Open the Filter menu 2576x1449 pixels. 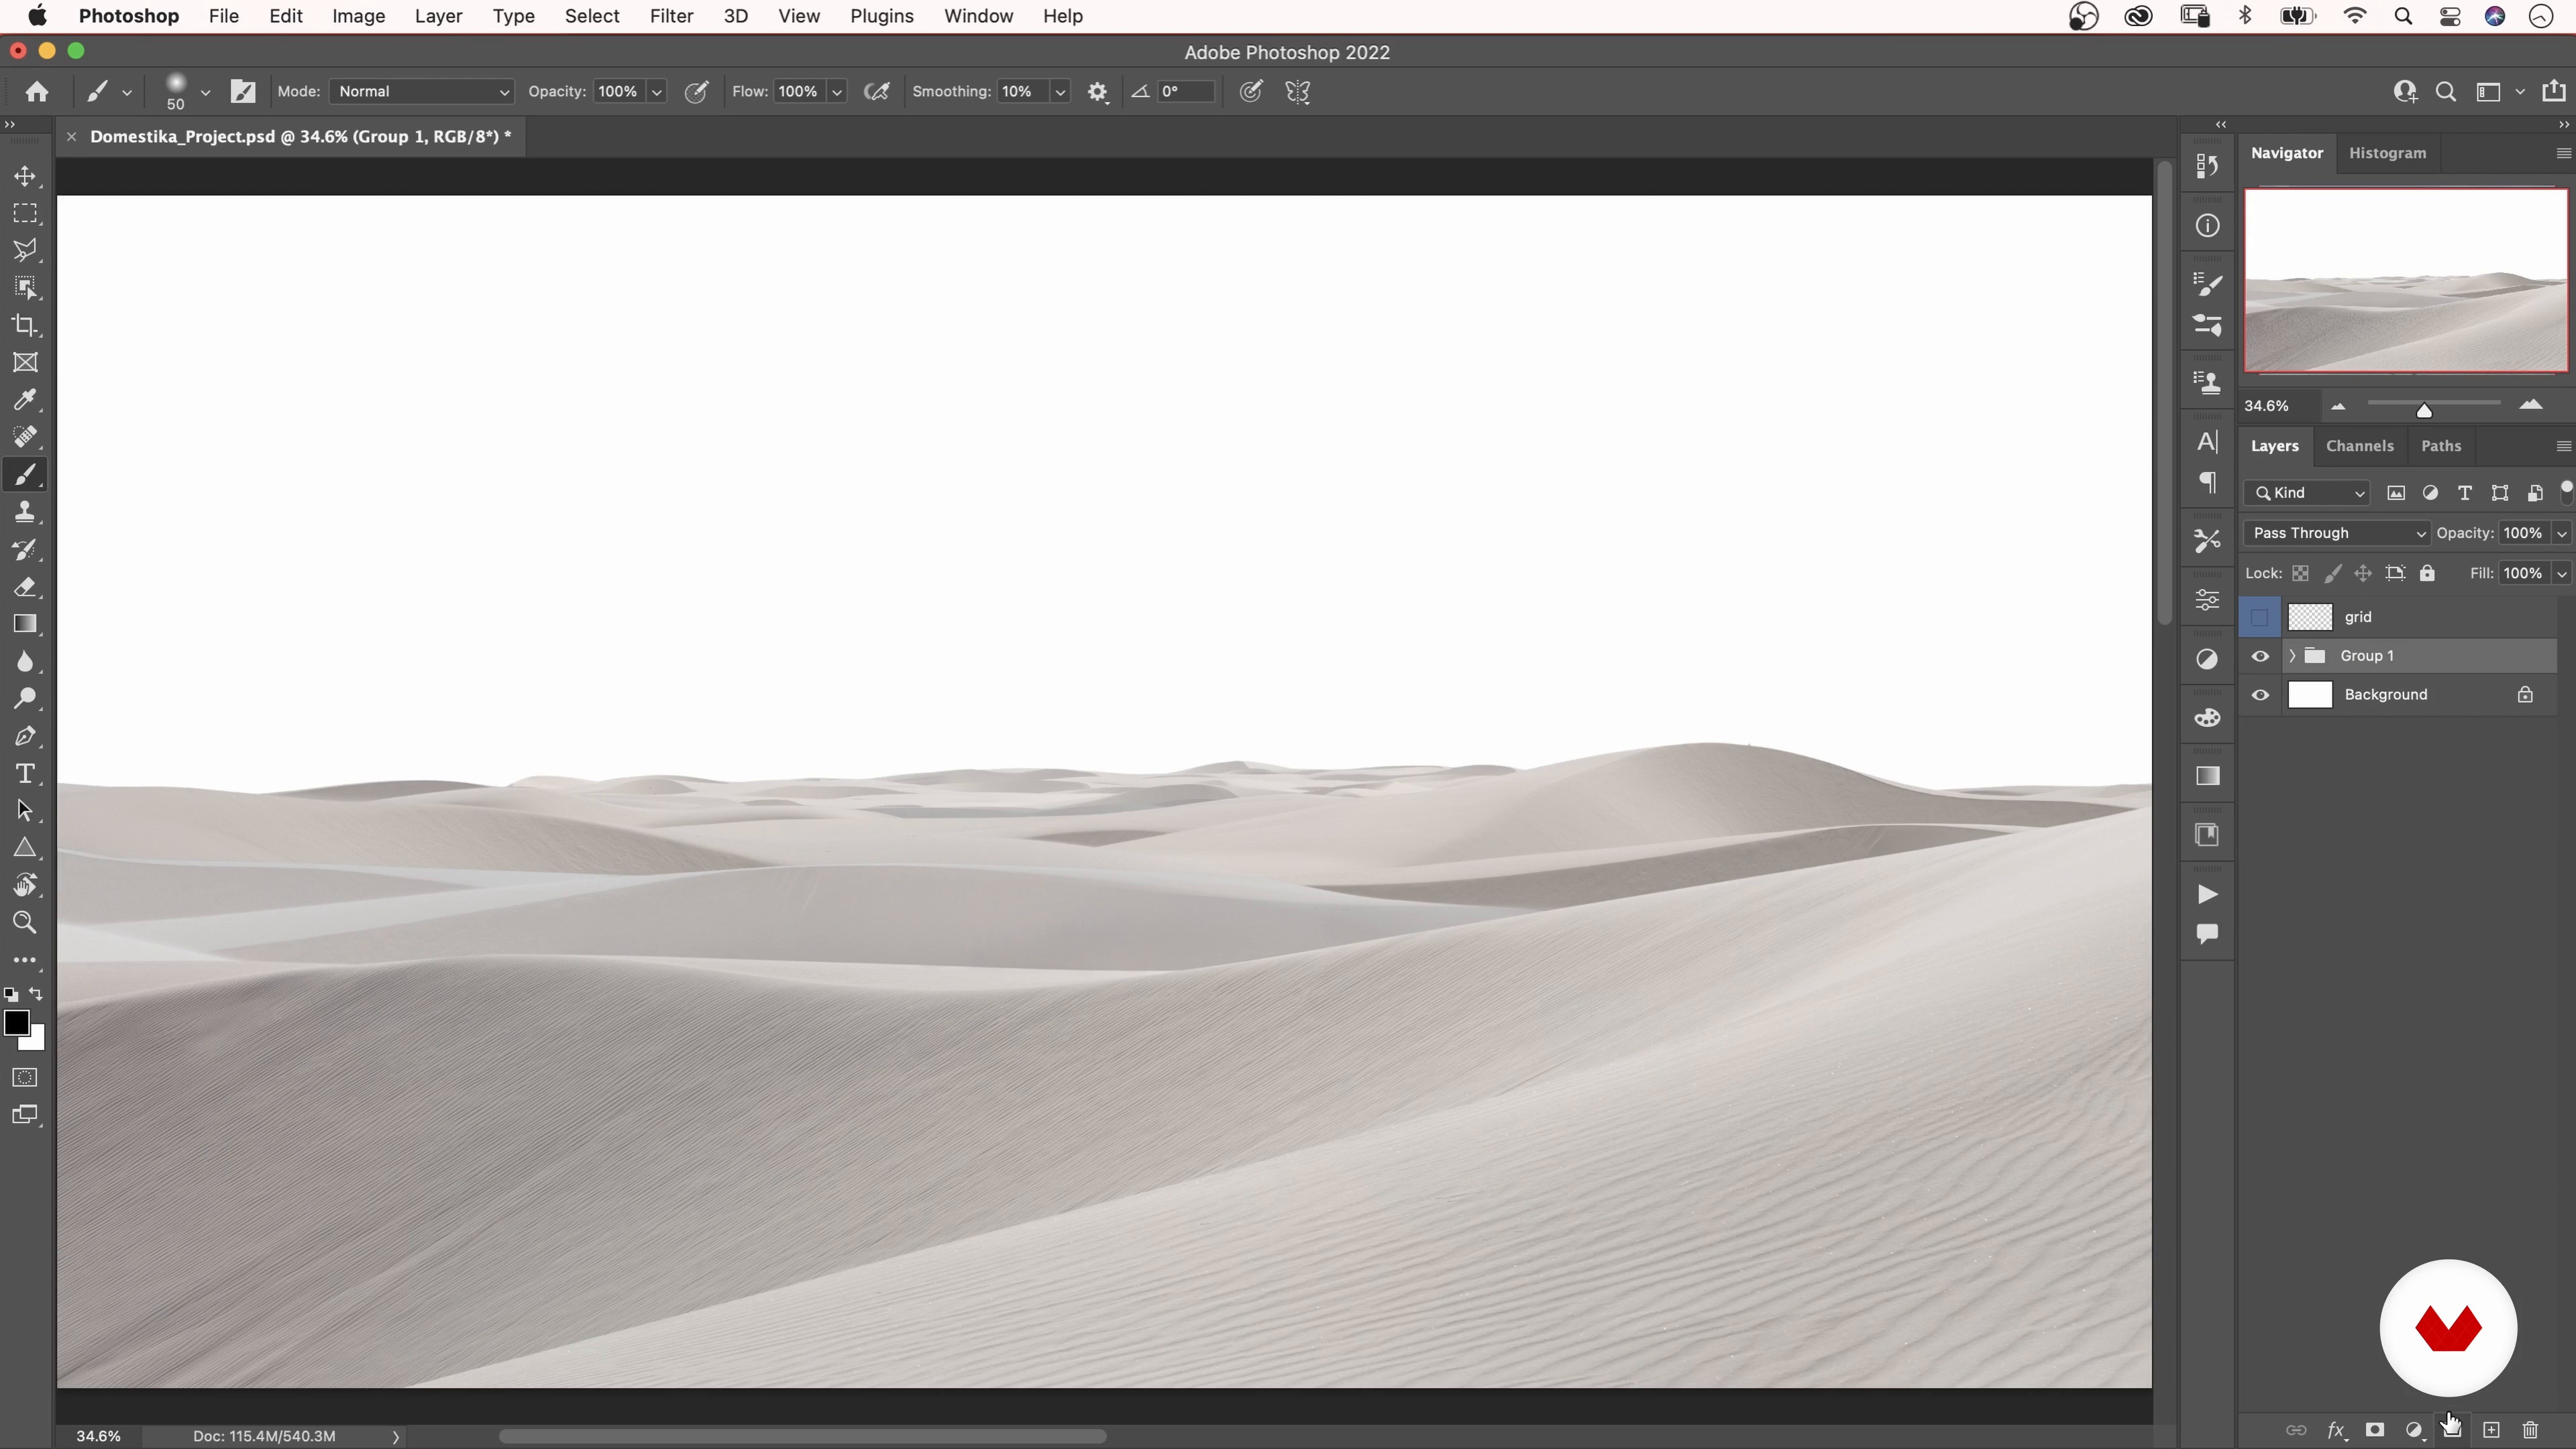coord(671,16)
